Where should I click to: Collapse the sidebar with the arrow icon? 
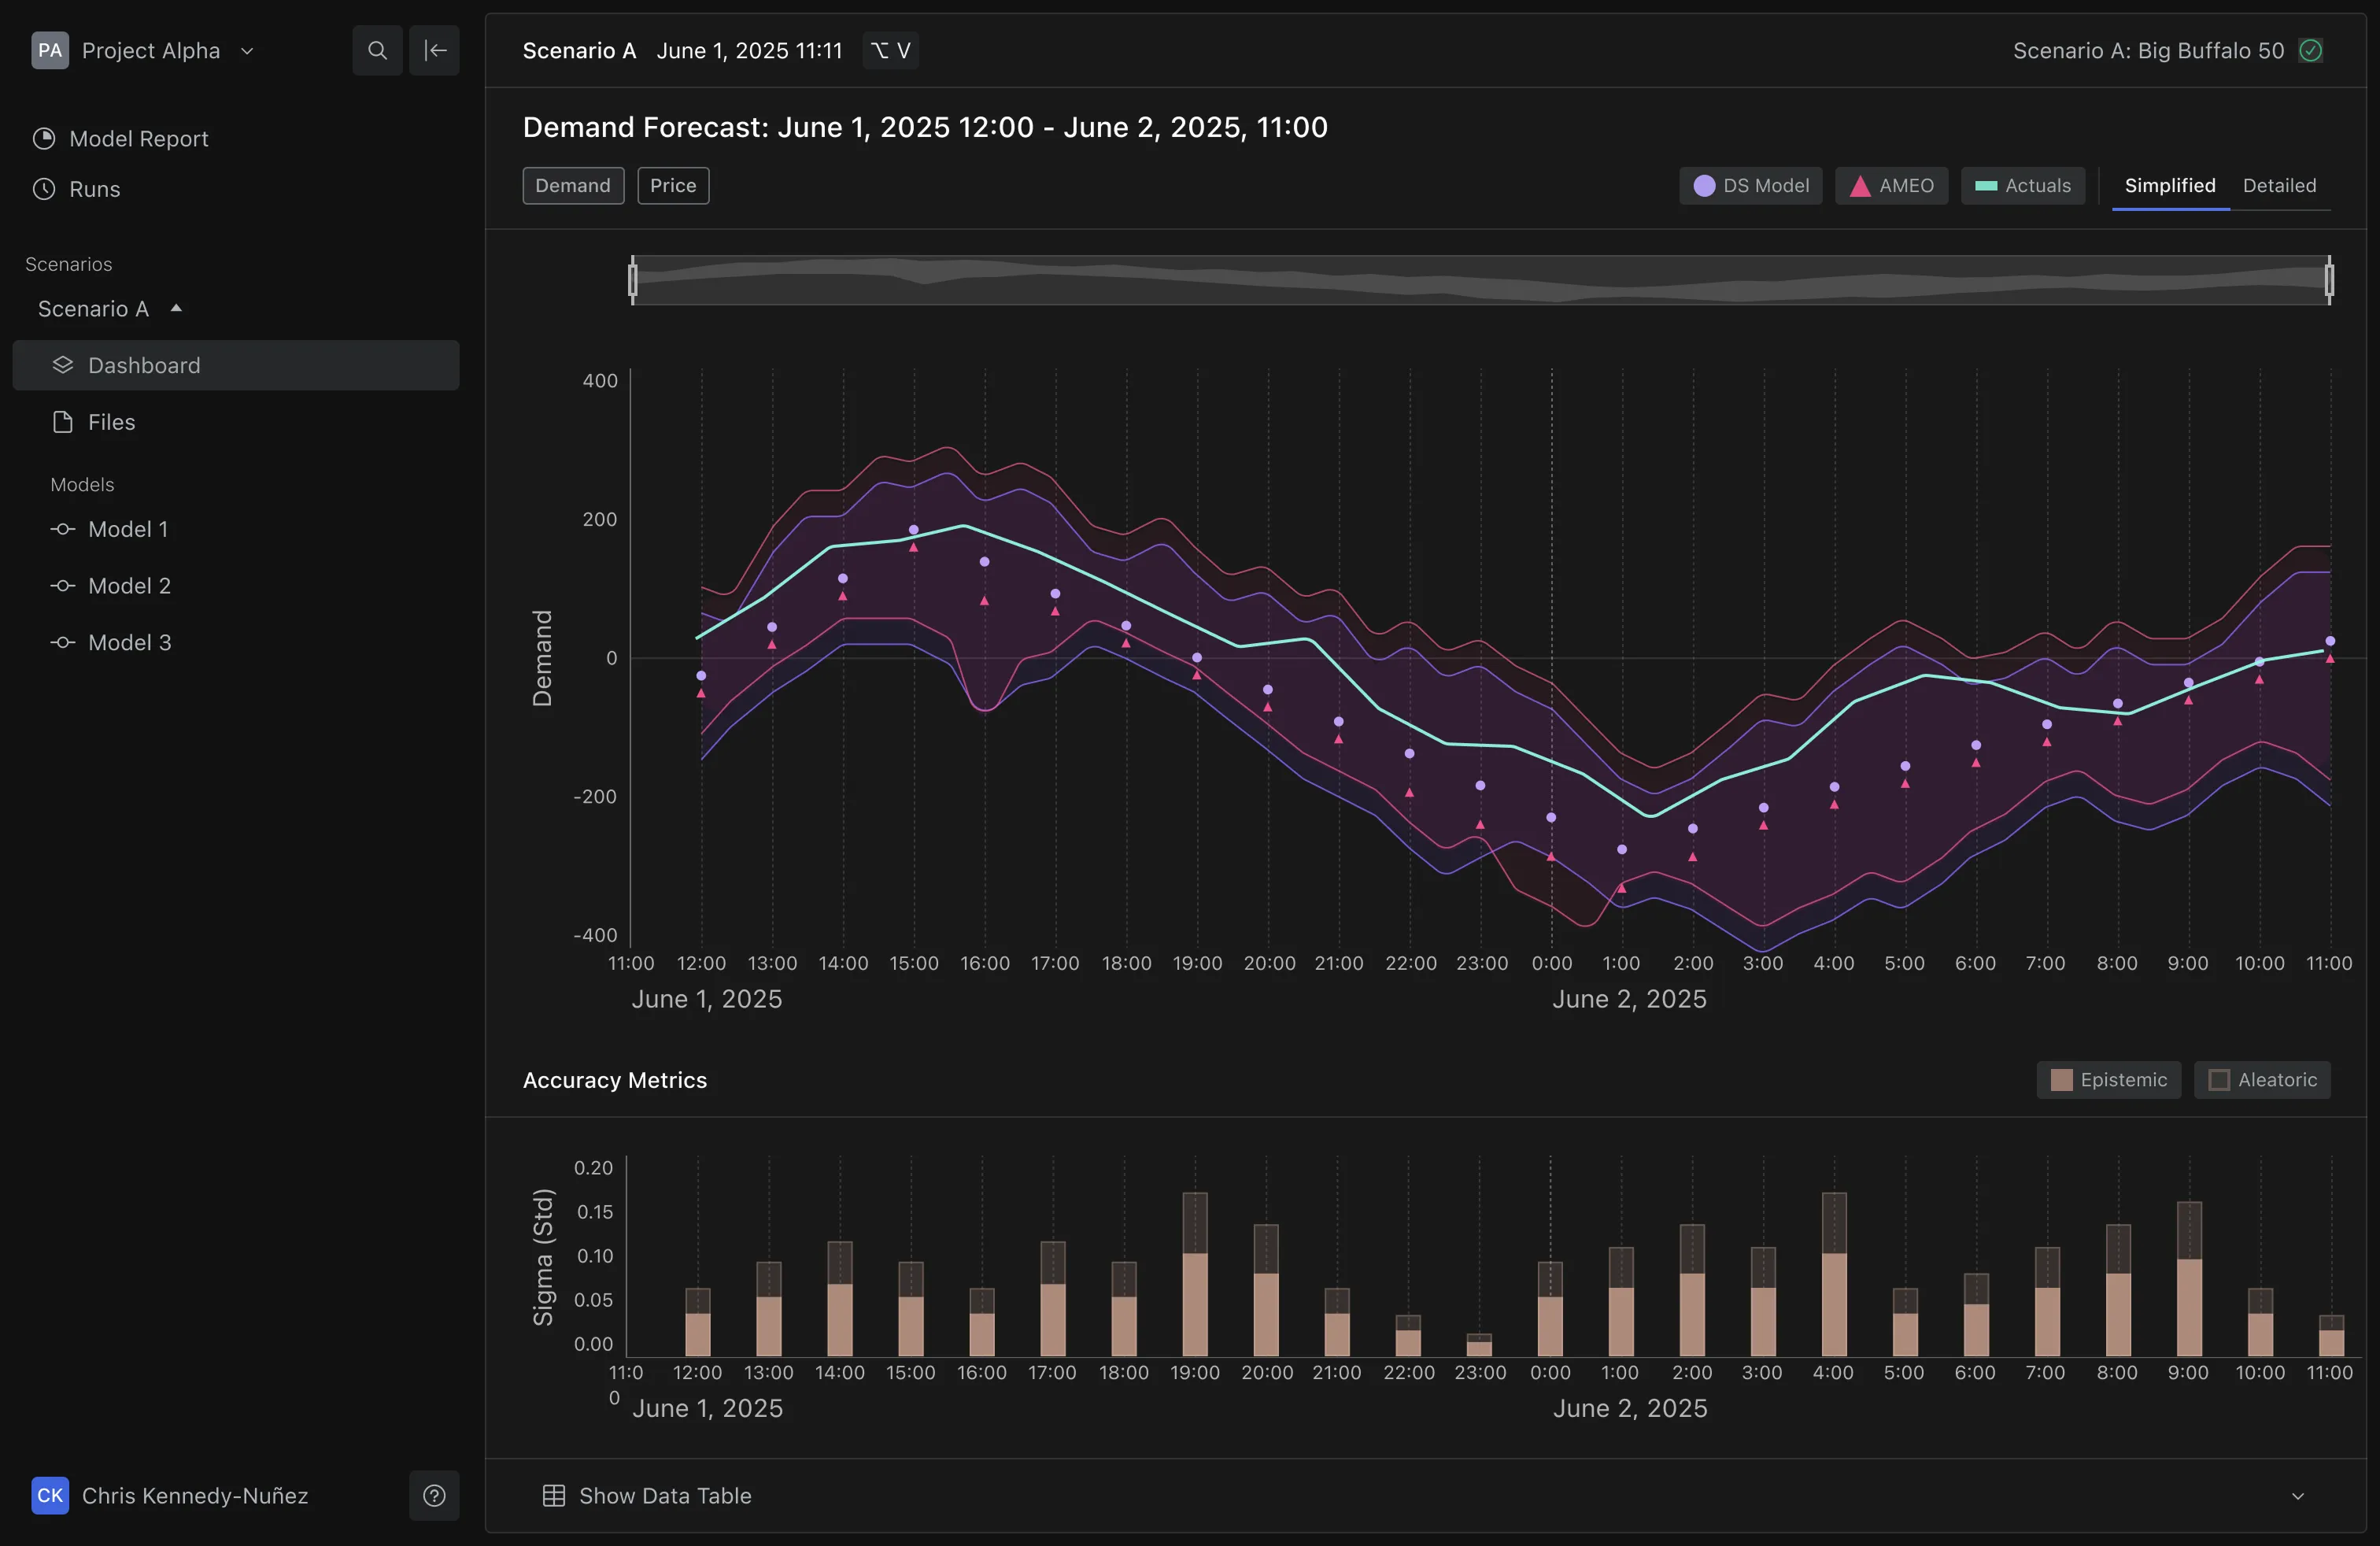(x=435, y=50)
